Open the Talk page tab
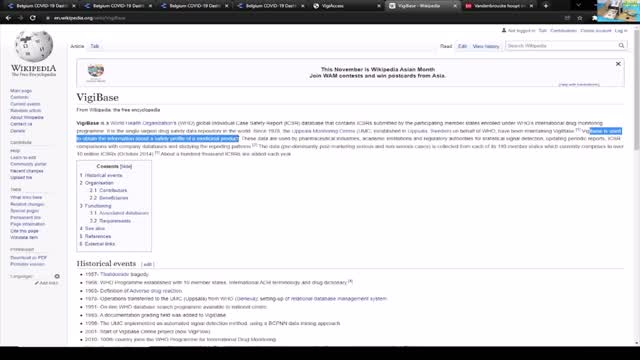This screenshot has width=640, height=360. click(x=95, y=46)
